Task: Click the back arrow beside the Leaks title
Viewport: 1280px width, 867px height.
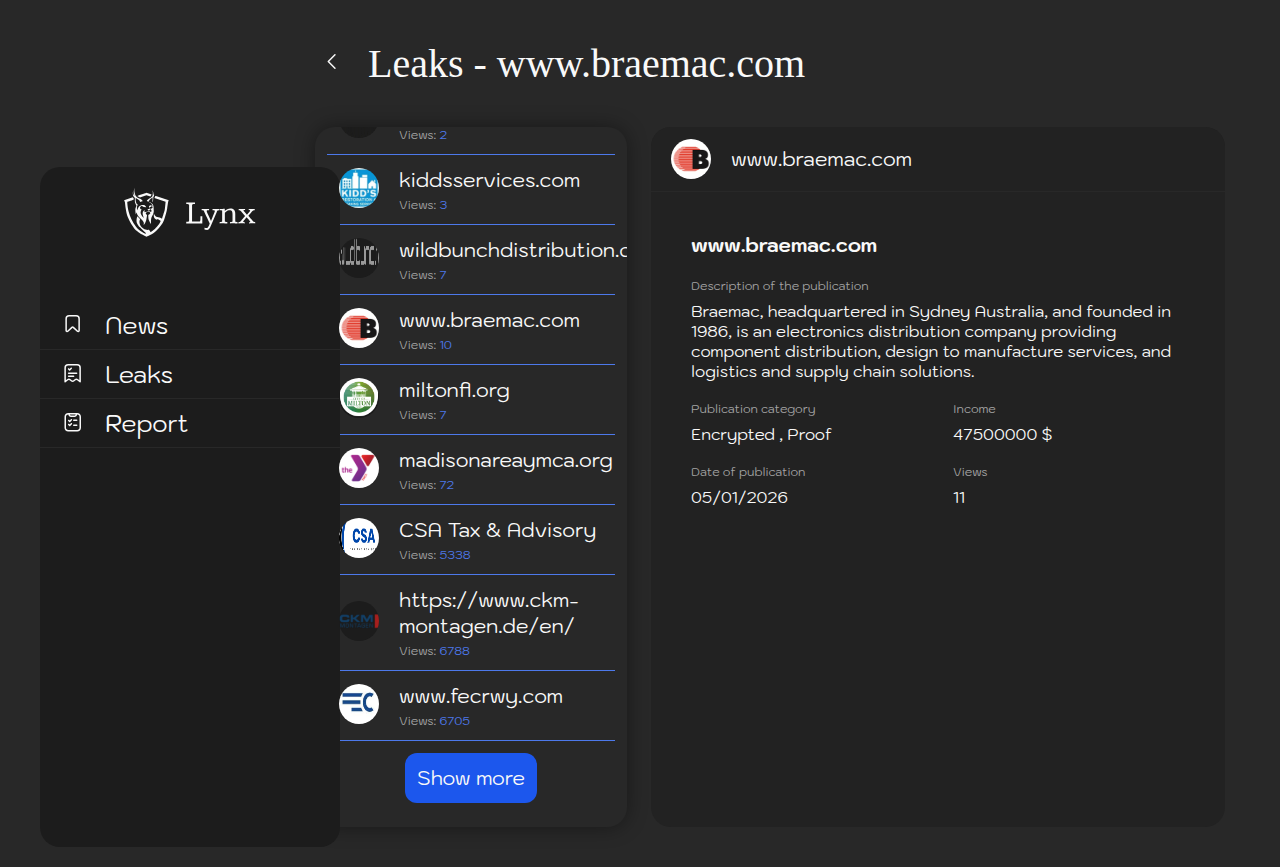Action: tap(332, 62)
